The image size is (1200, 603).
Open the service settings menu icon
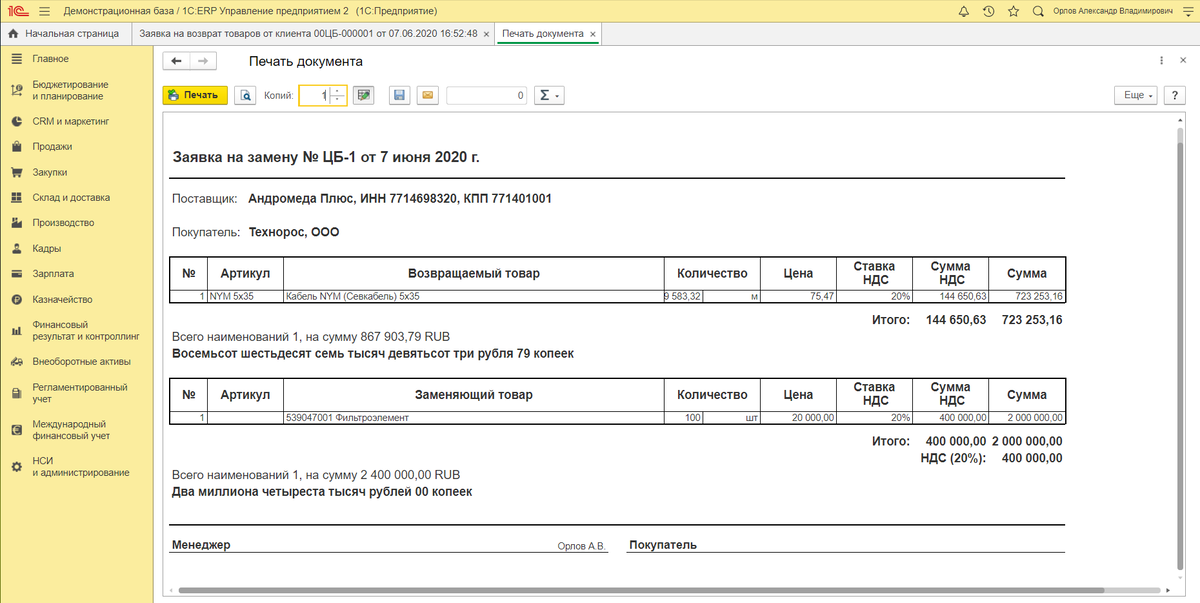pyautogui.click(x=1188, y=11)
